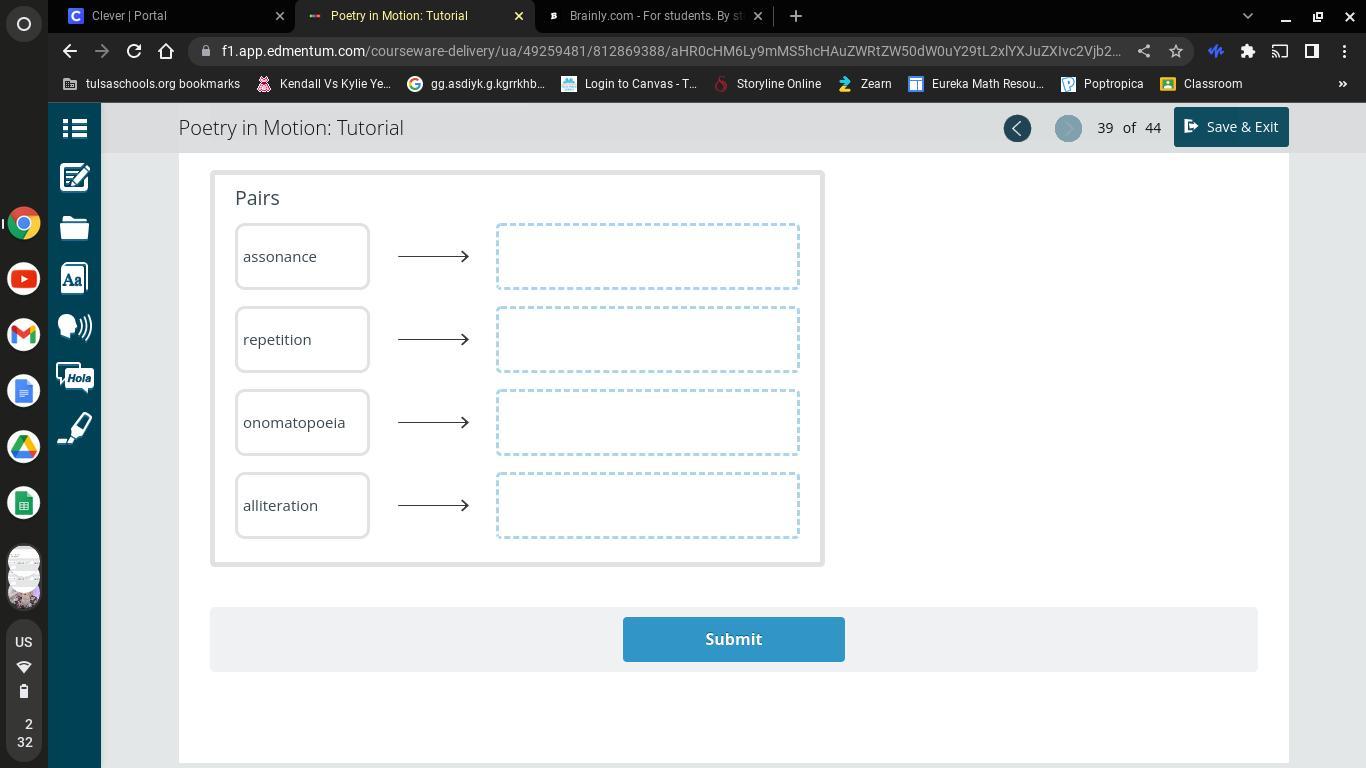Select the assonance tile
This screenshot has height=768, width=1366.
tap(302, 257)
